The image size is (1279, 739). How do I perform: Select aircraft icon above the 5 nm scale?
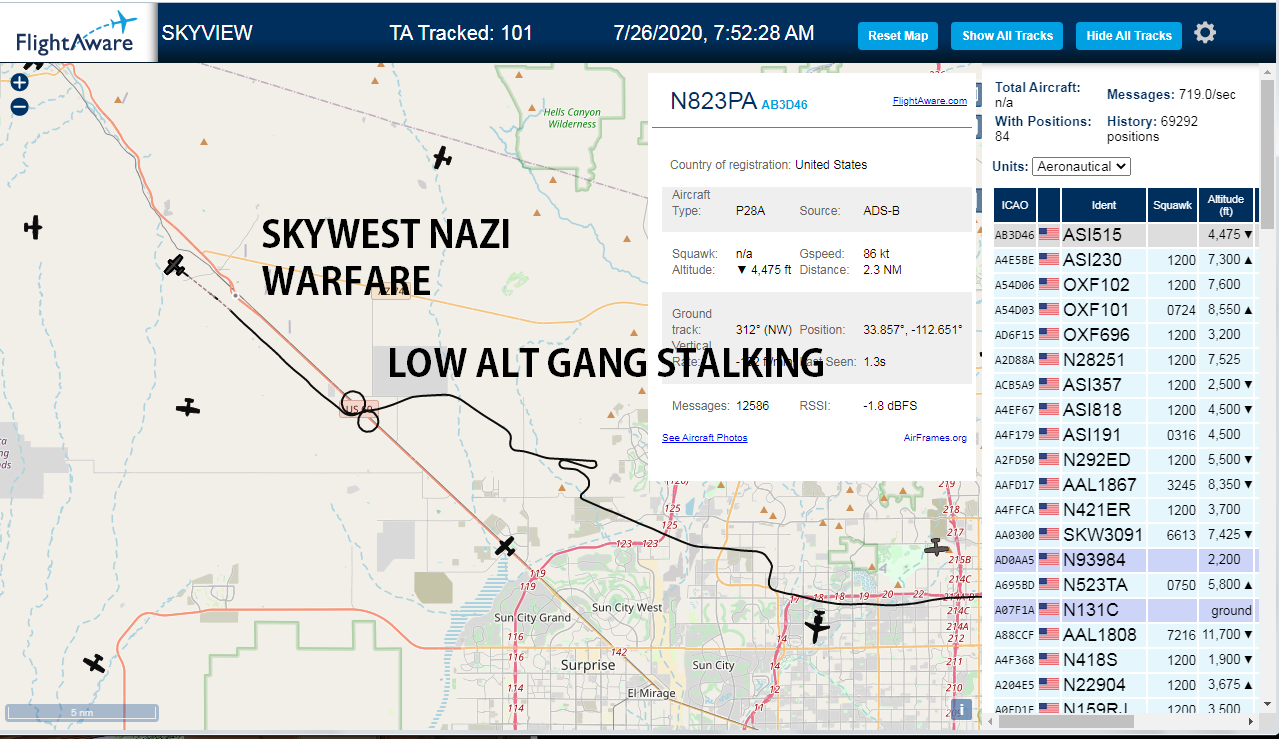[x=94, y=663]
